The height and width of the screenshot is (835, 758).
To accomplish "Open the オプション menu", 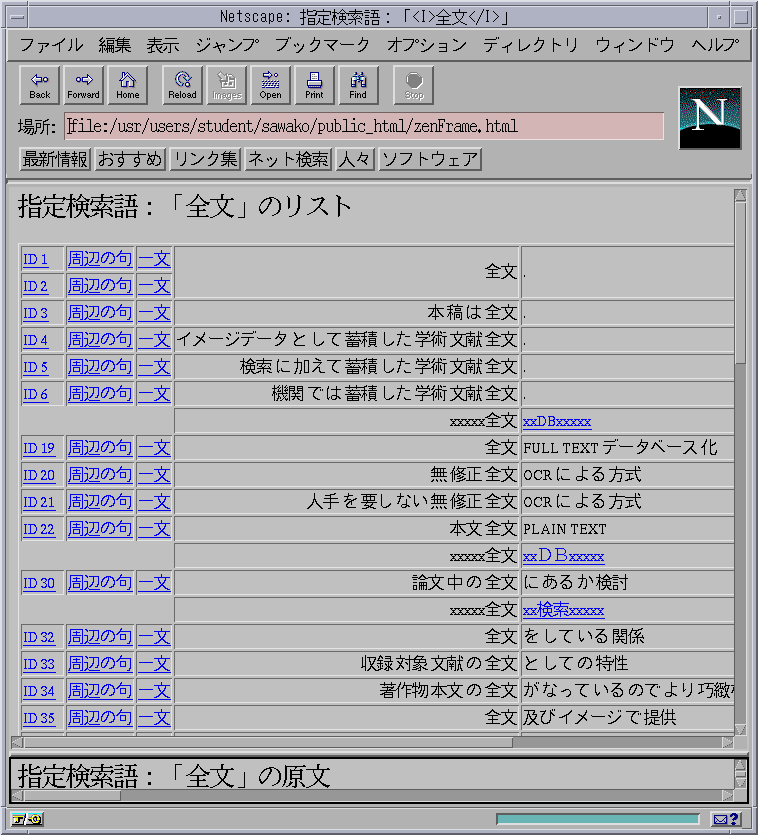I will click(426, 45).
